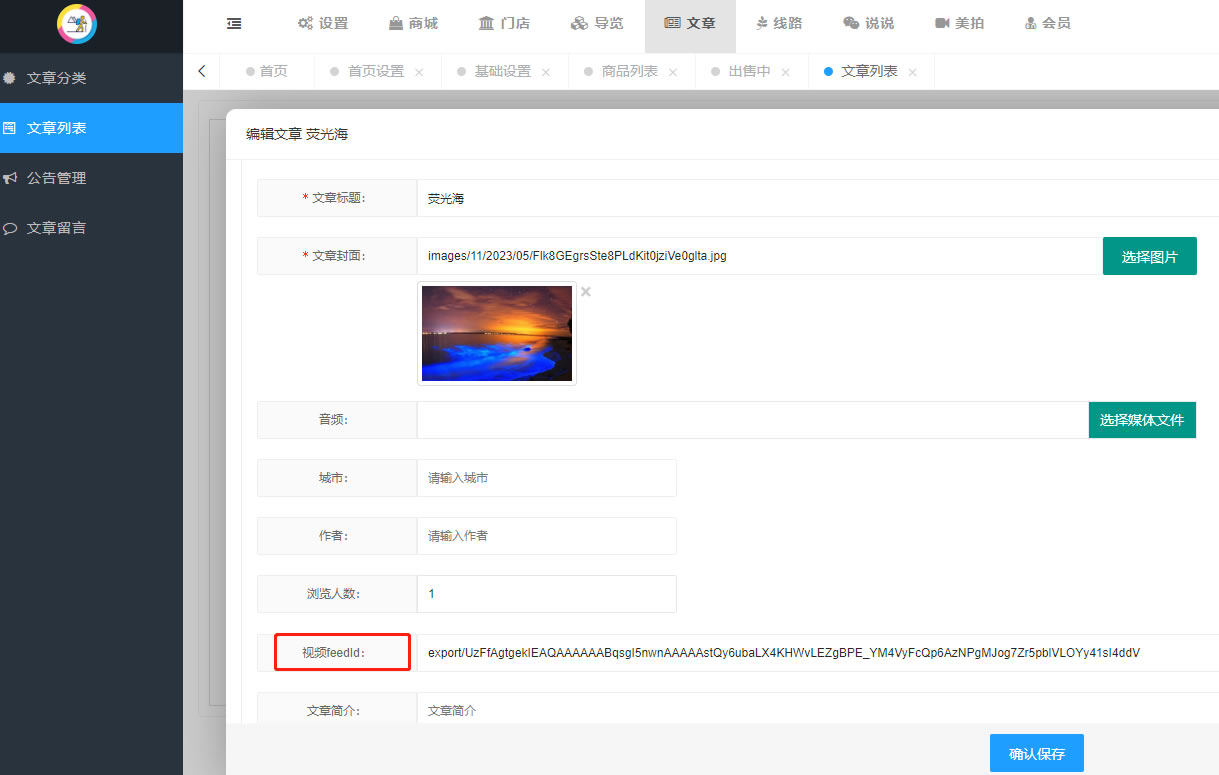Open the 商城 top menu
This screenshot has width=1219, height=775.
point(413,23)
